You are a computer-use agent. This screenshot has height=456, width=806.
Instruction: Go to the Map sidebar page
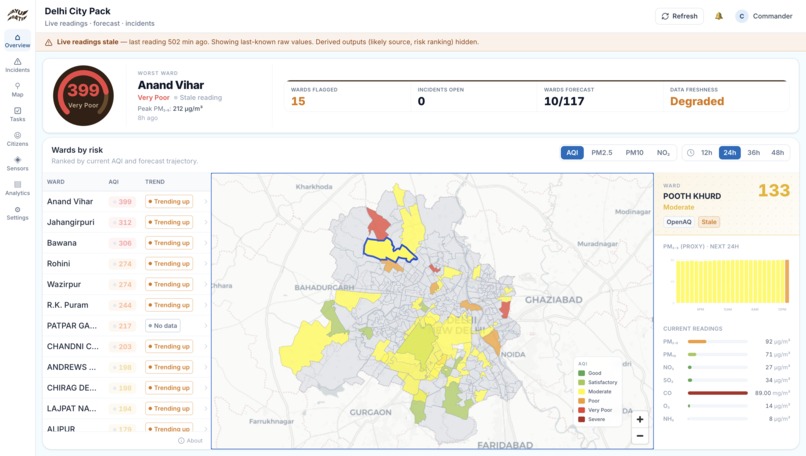(17, 90)
